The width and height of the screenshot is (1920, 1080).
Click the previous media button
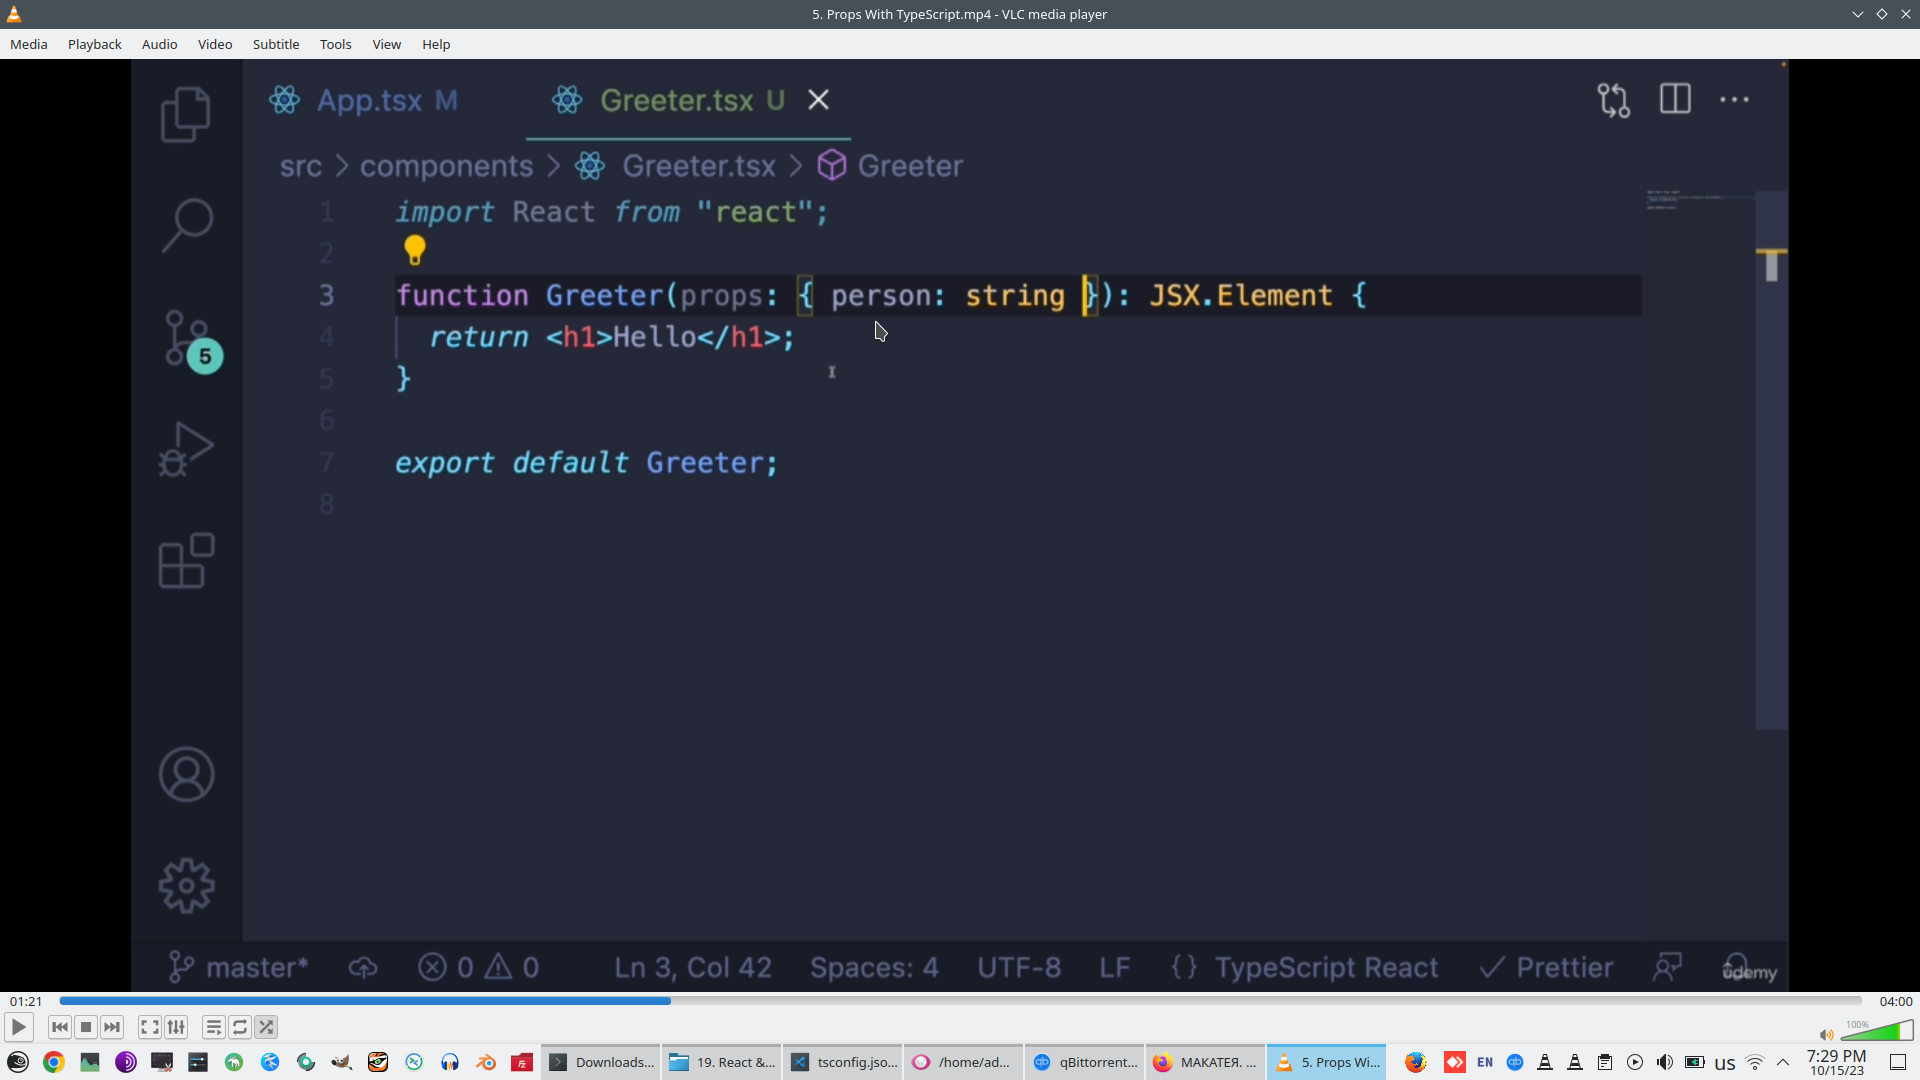pyautogui.click(x=59, y=1027)
